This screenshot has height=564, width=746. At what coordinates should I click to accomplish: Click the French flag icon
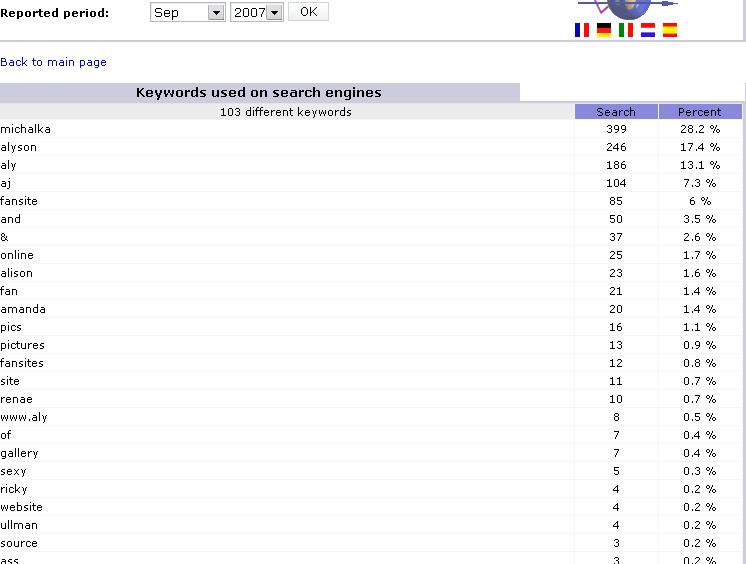click(x=582, y=30)
